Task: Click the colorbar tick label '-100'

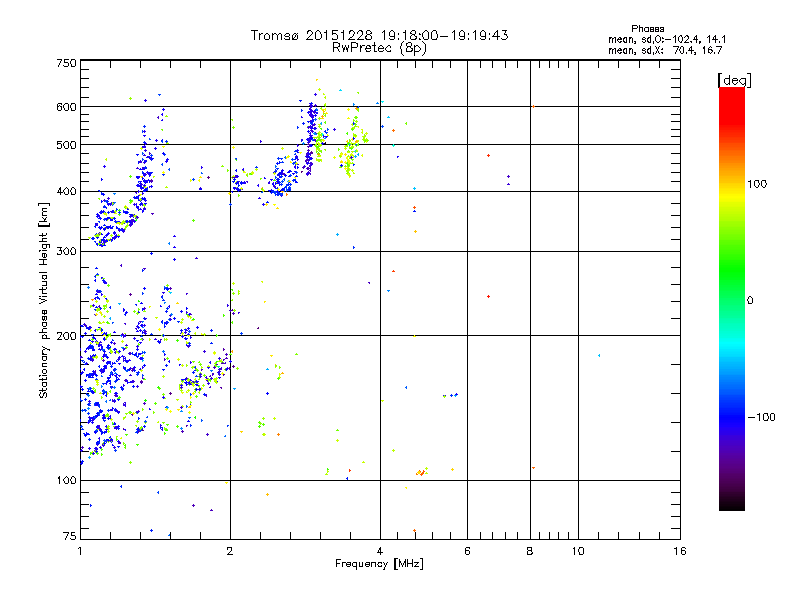Action: 762,417
